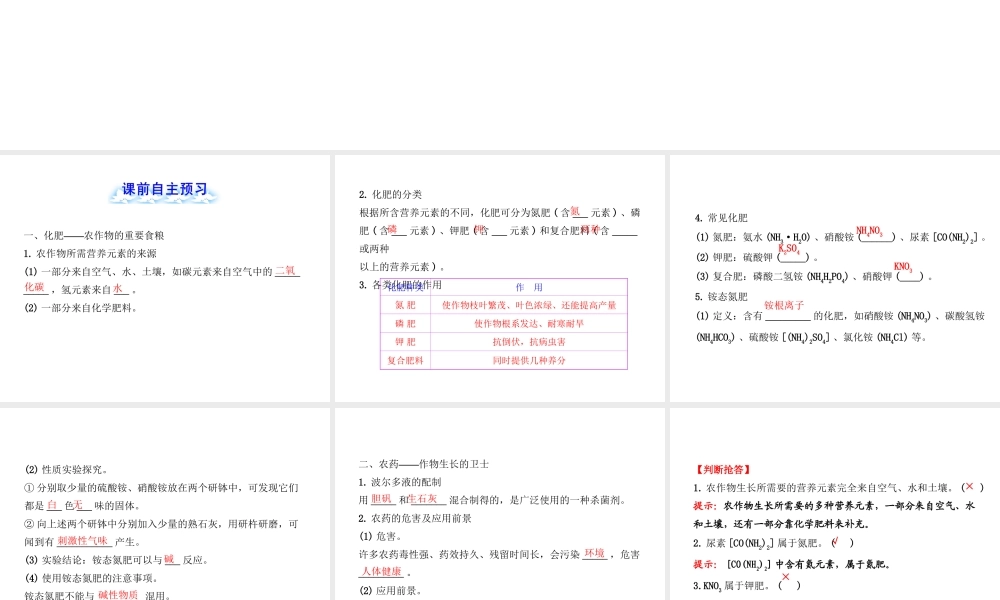Select the line (4) 使用铵态氮肥的注意事项。
Viewport: 1000px width, 600px height.
[x=91, y=578]
